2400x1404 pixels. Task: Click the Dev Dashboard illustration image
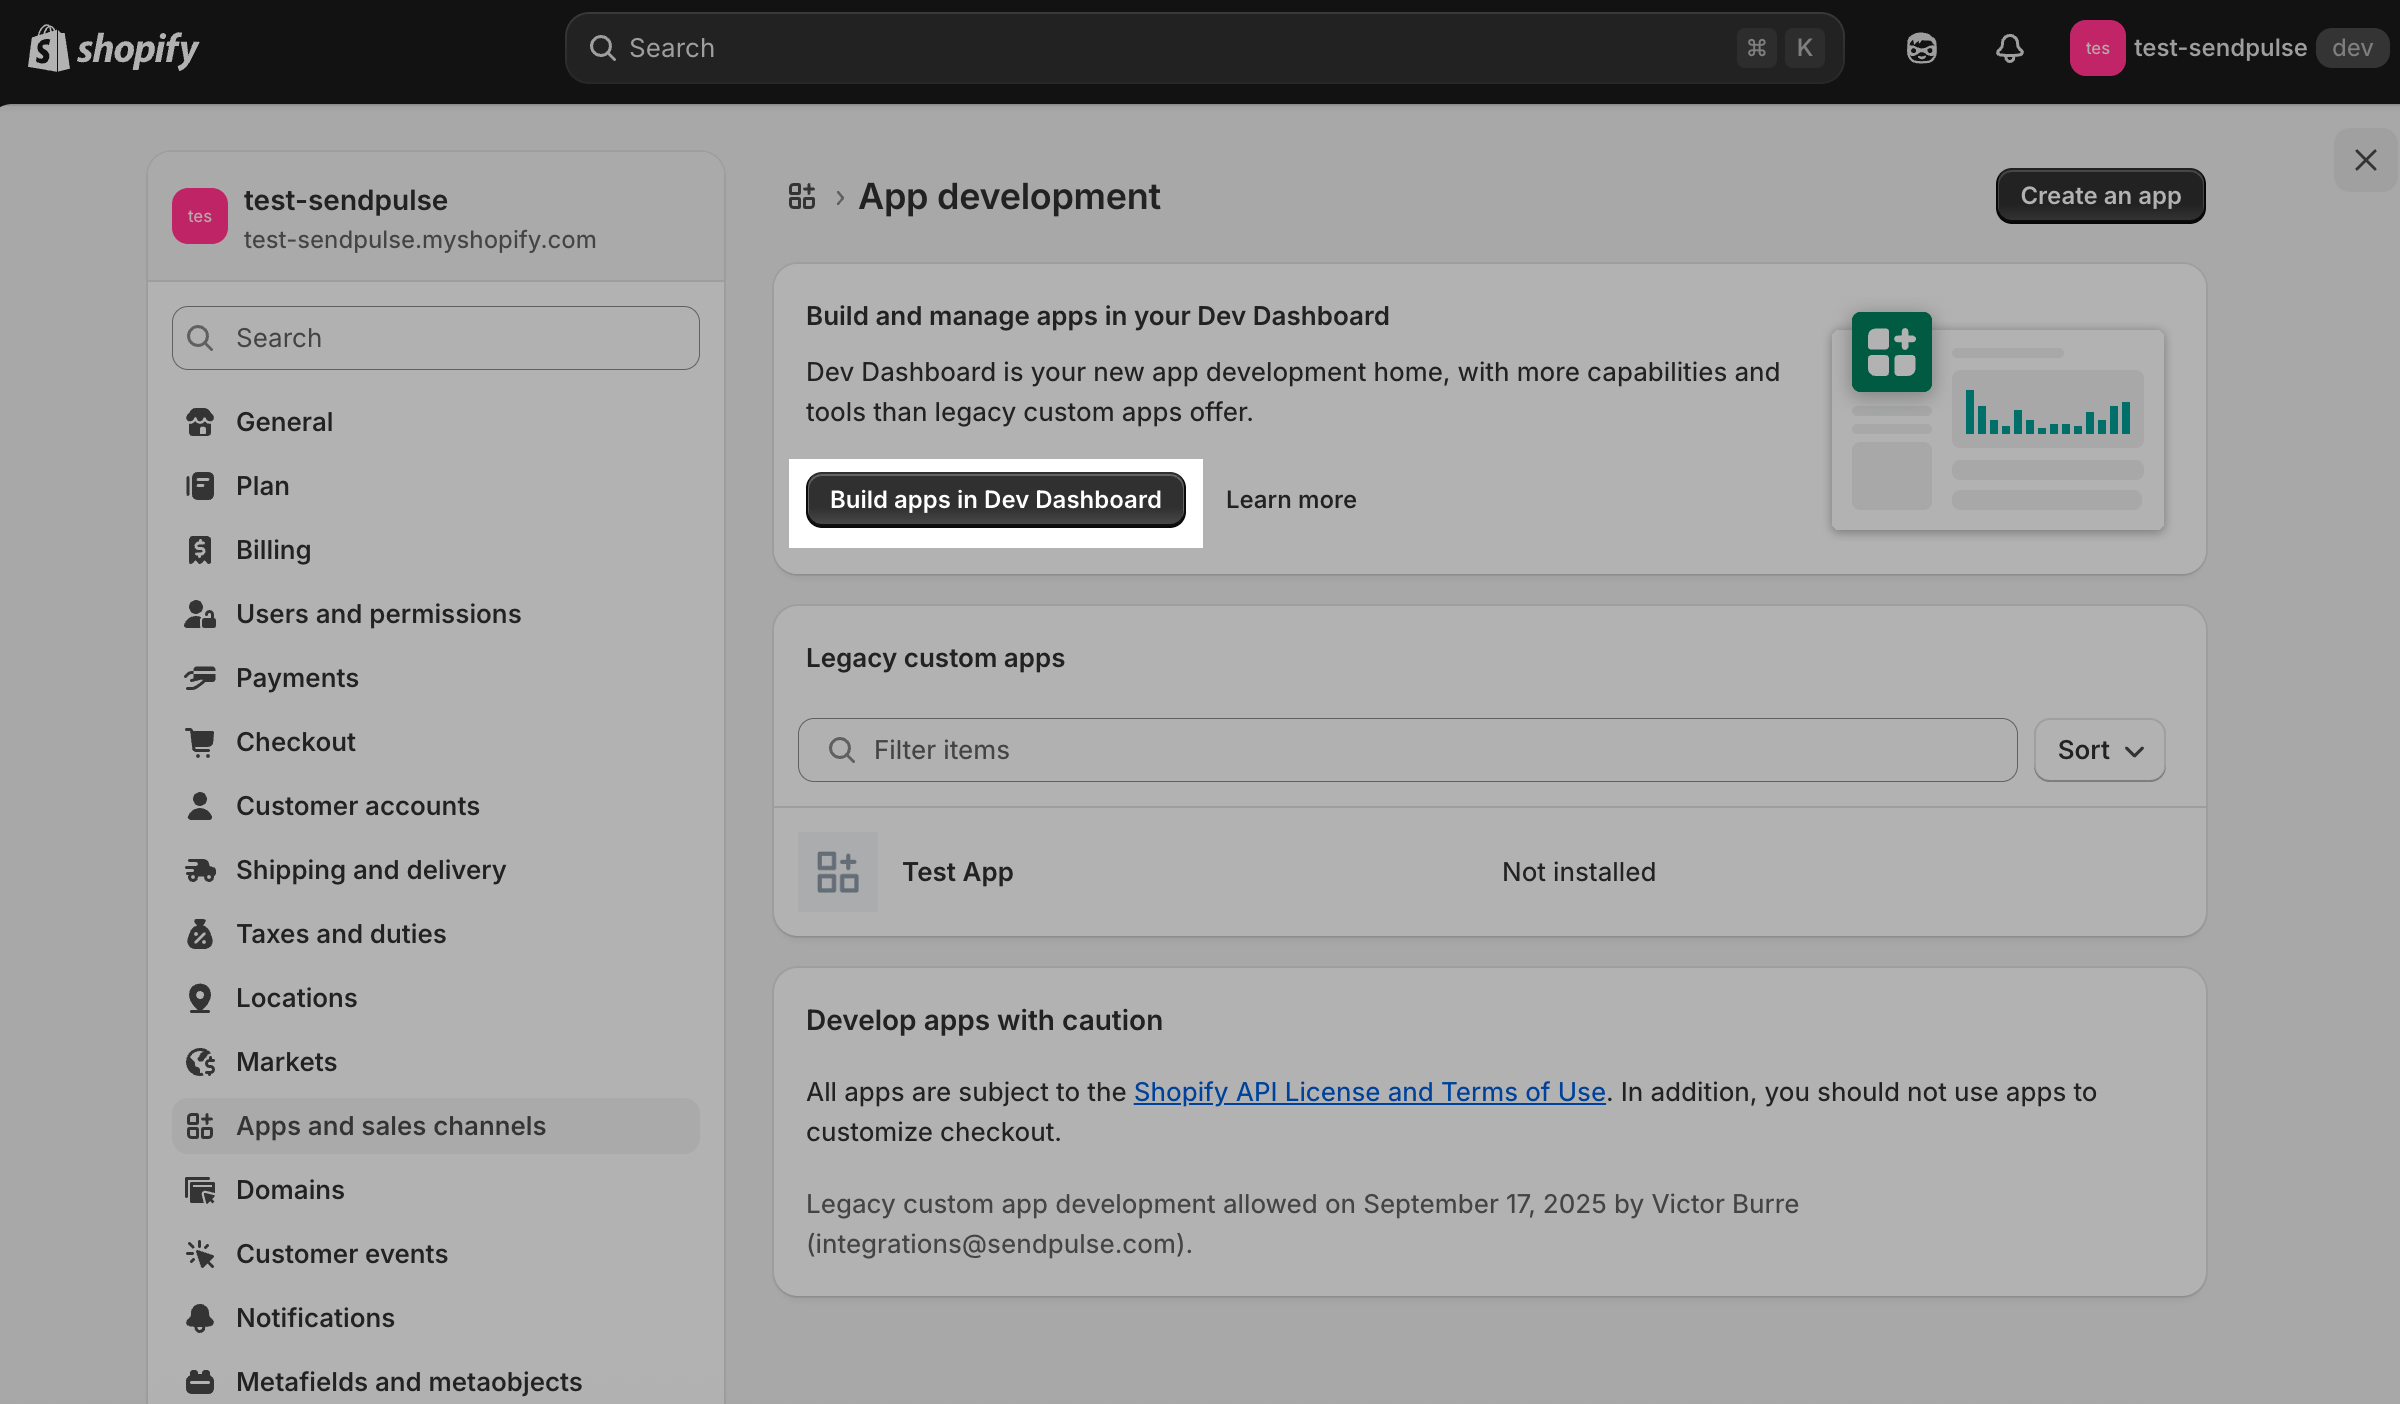(x=1998, y=420)
